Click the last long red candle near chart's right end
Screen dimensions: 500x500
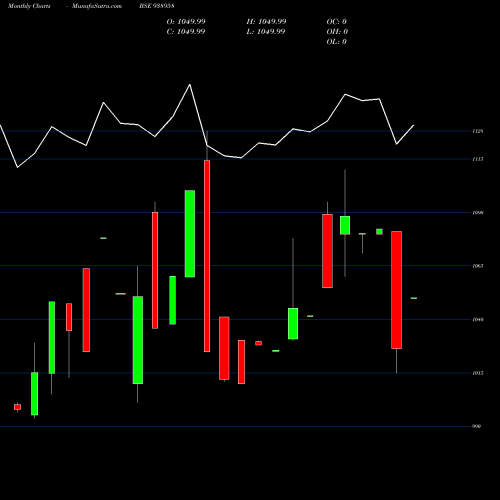(x=396, y=290)
